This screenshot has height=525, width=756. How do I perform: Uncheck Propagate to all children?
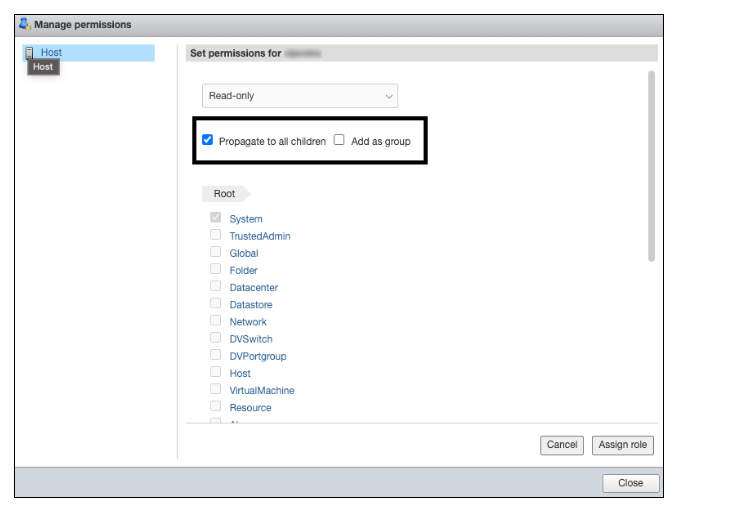tap(208, 141)
